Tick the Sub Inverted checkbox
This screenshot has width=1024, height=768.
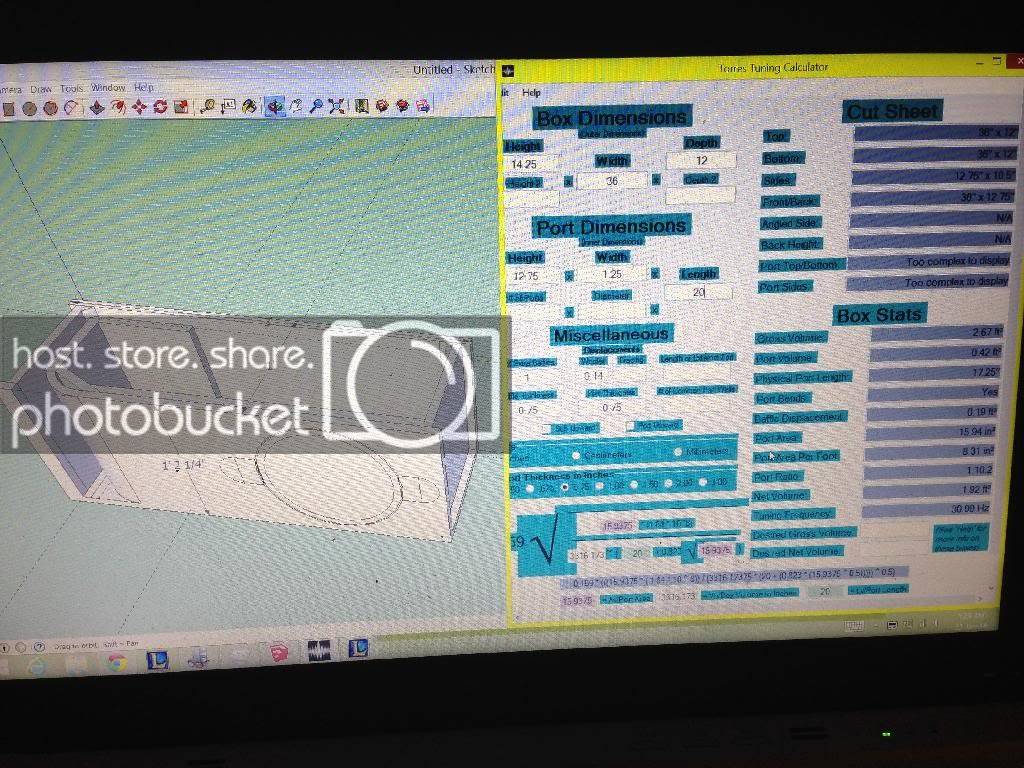coord(548,428)
